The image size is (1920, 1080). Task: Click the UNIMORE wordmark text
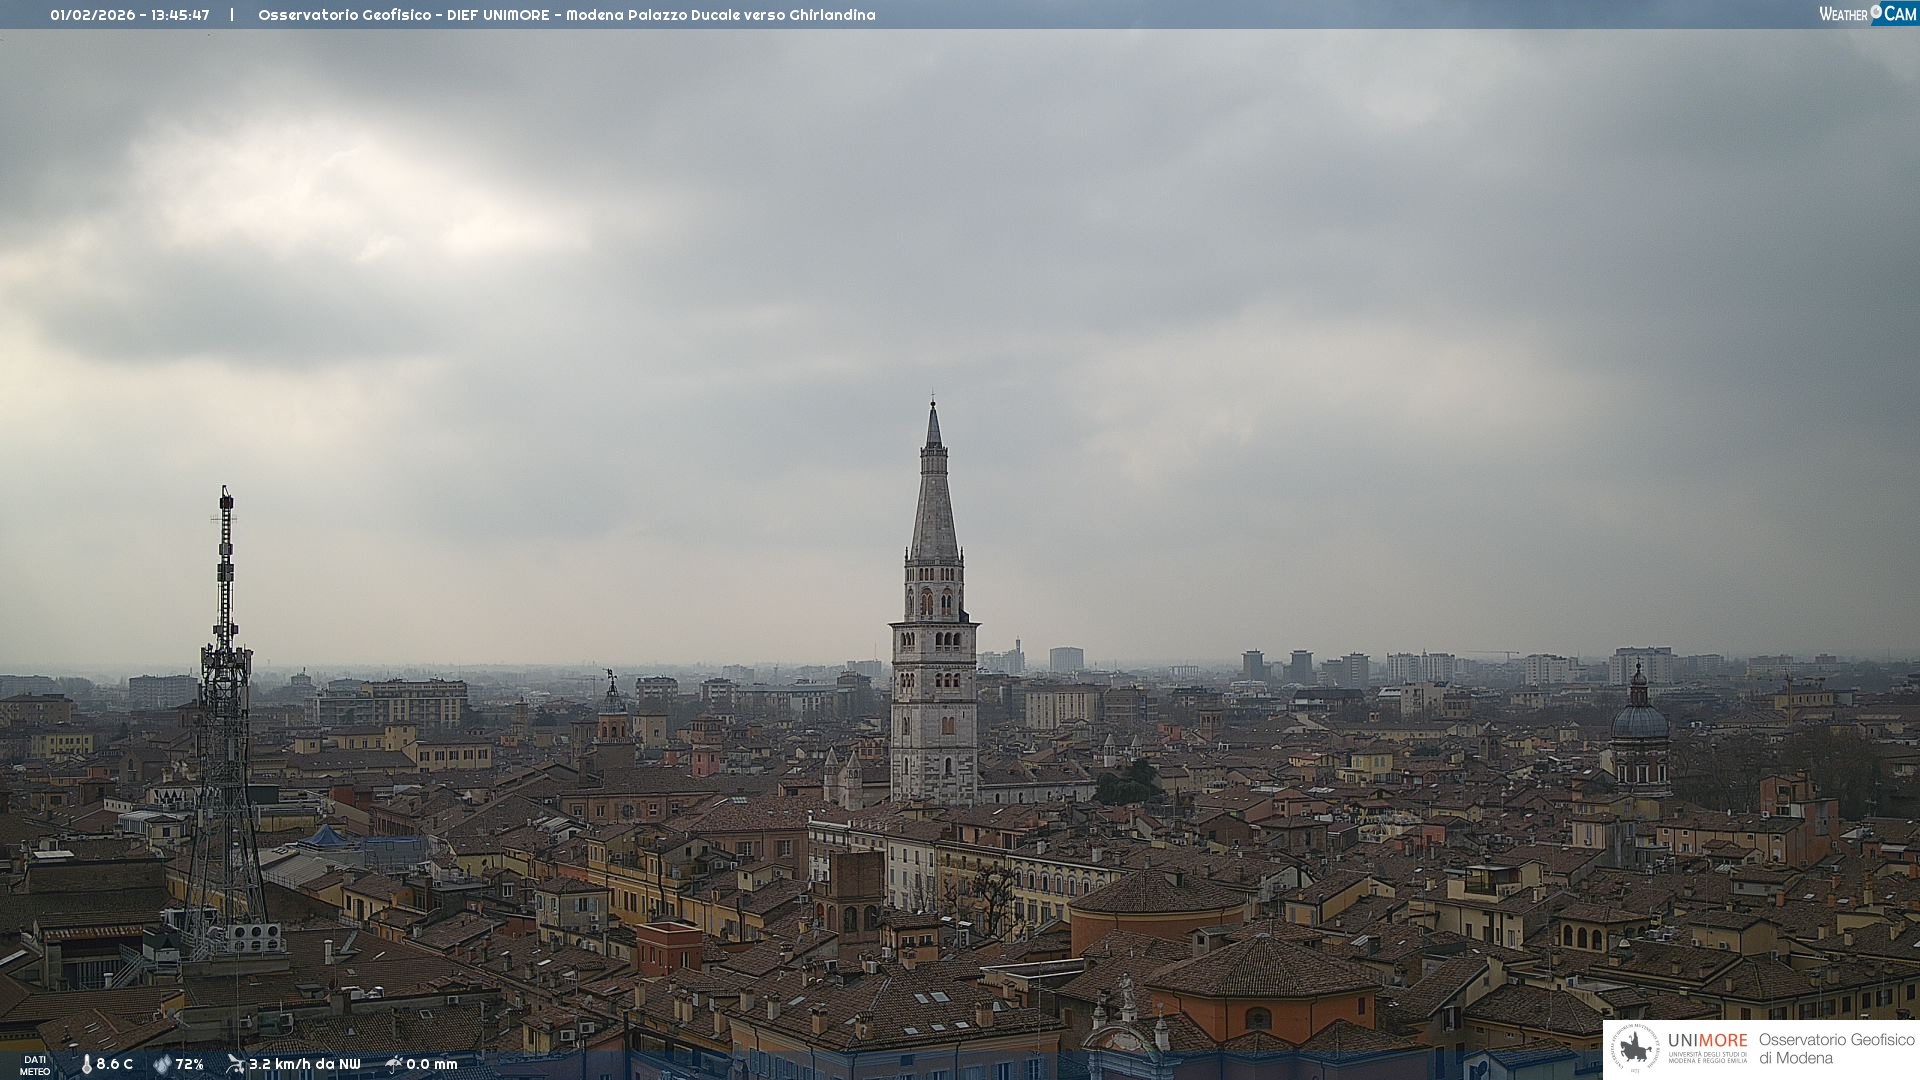pos(1707,1040)
